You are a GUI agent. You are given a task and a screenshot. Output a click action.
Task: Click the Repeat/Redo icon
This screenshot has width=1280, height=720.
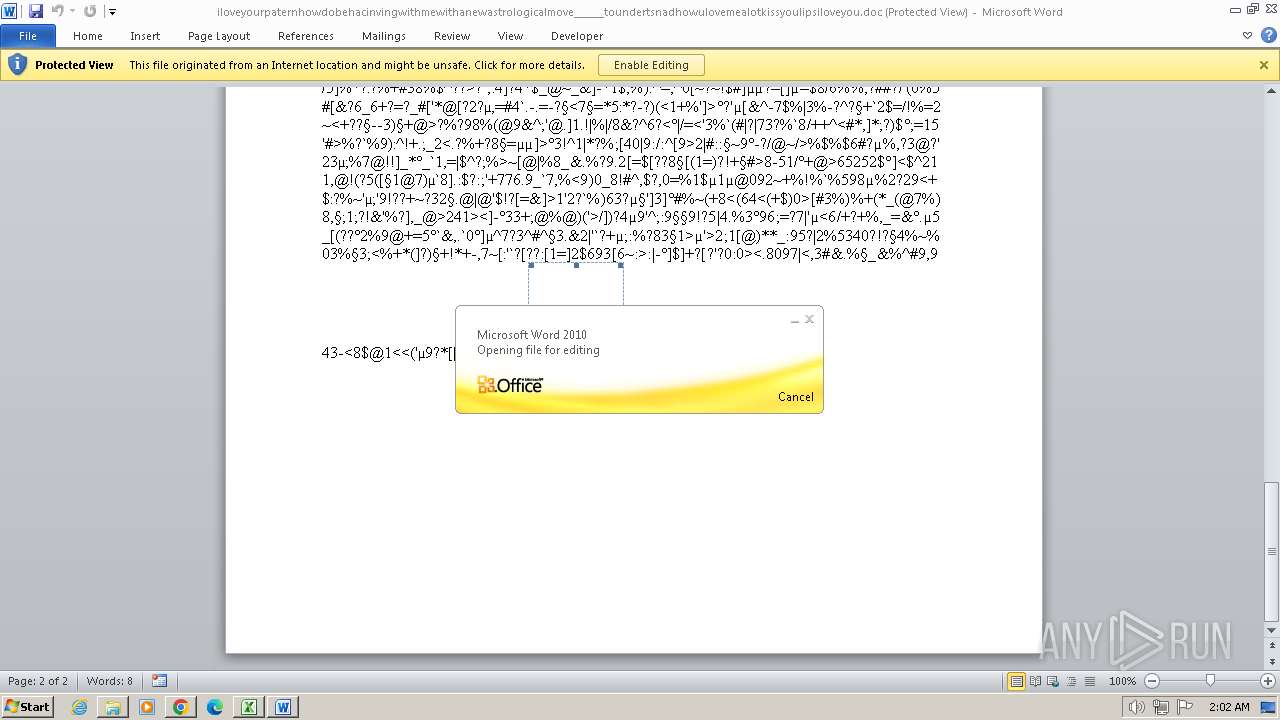(90, 11)
